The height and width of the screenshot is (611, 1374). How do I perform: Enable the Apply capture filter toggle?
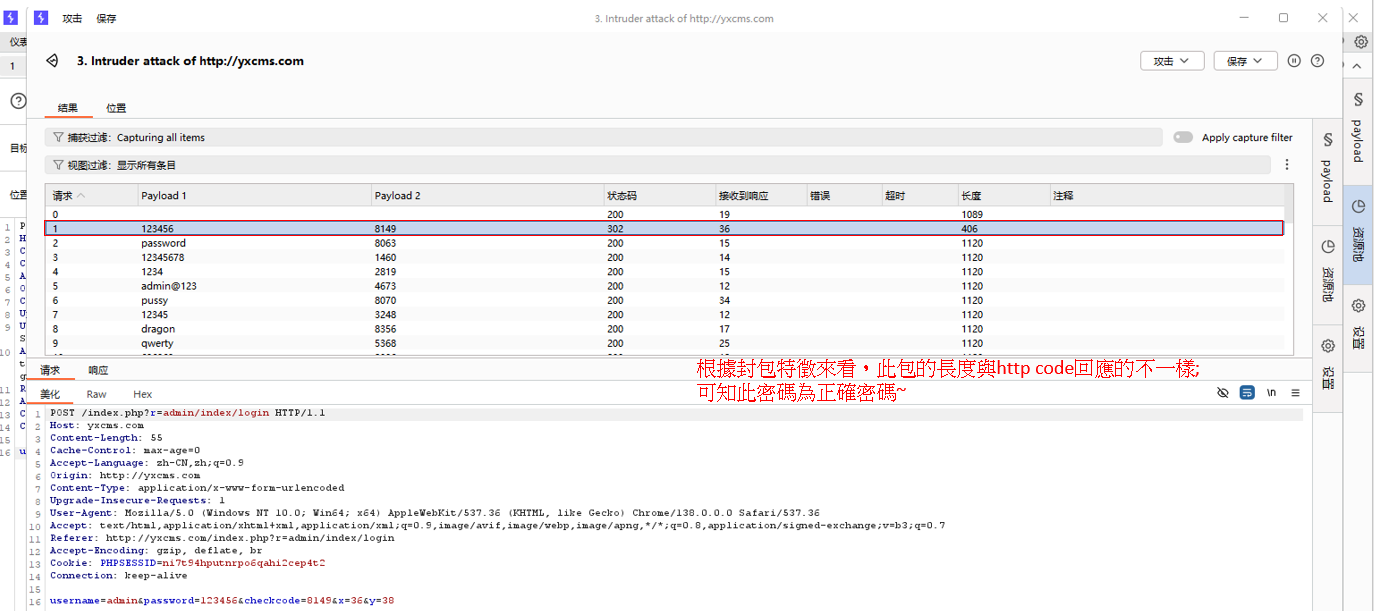(1183, 138)
